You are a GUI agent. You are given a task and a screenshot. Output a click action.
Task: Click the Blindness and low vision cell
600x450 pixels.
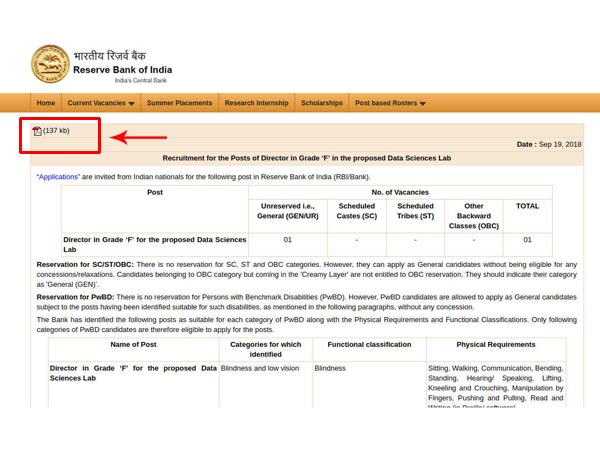pos(260,368)
